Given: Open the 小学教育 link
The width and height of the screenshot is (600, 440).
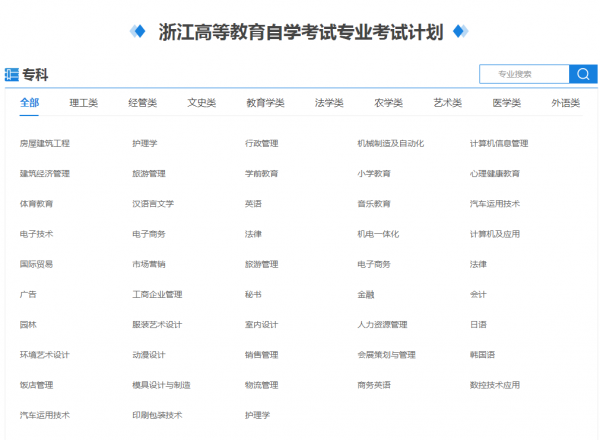Looking at the screenshot, I should 374,174.
